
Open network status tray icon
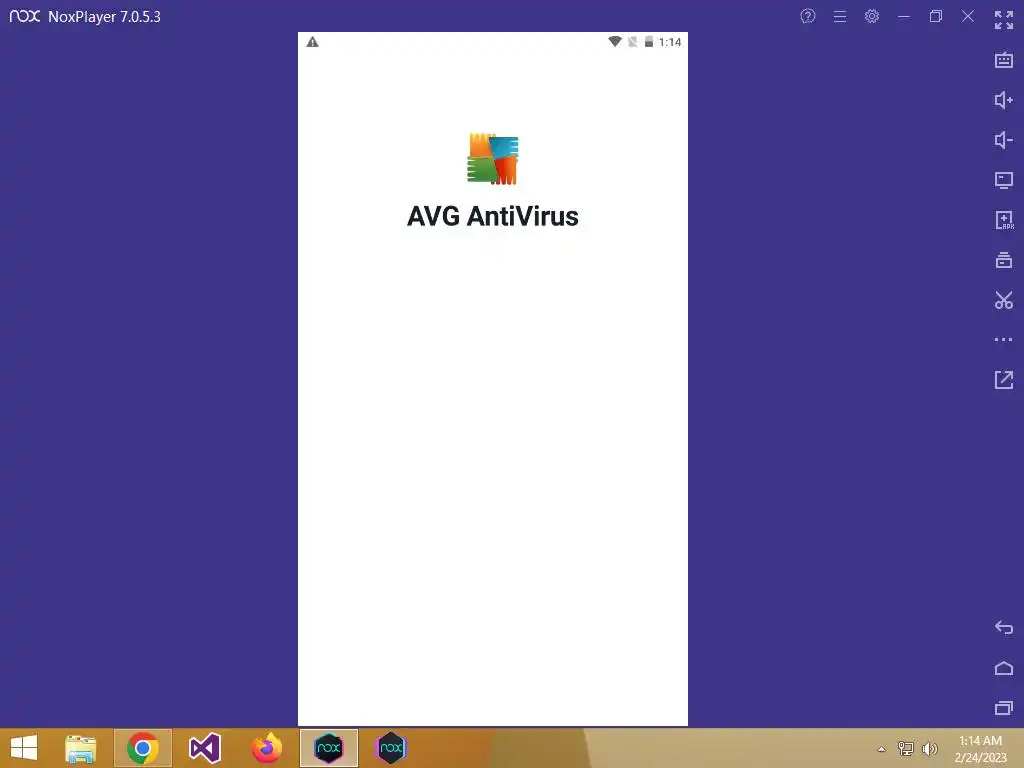coord(906,748)
